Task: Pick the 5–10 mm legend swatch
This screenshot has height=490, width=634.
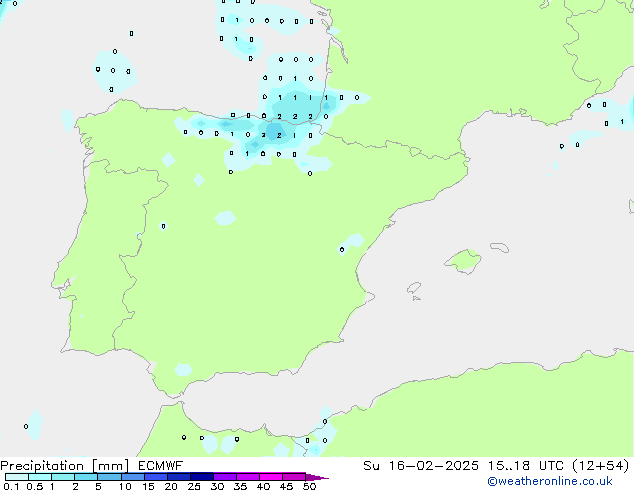Action: [109, 477]
